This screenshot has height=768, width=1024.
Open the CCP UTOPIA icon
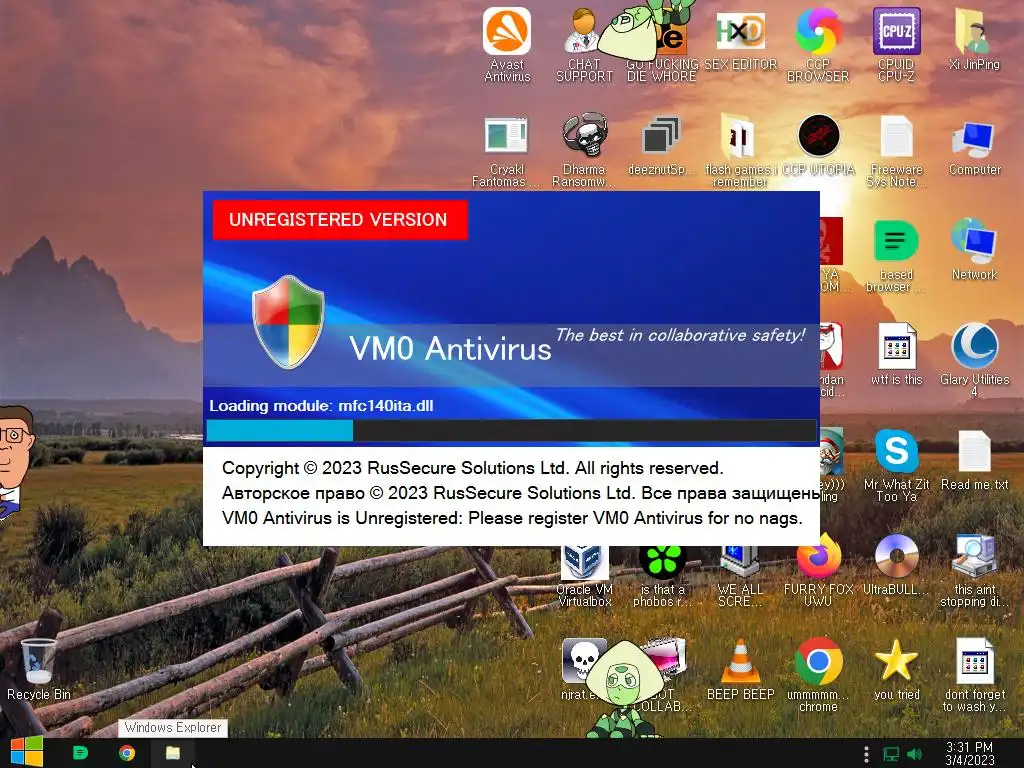(x=818, y=145)
